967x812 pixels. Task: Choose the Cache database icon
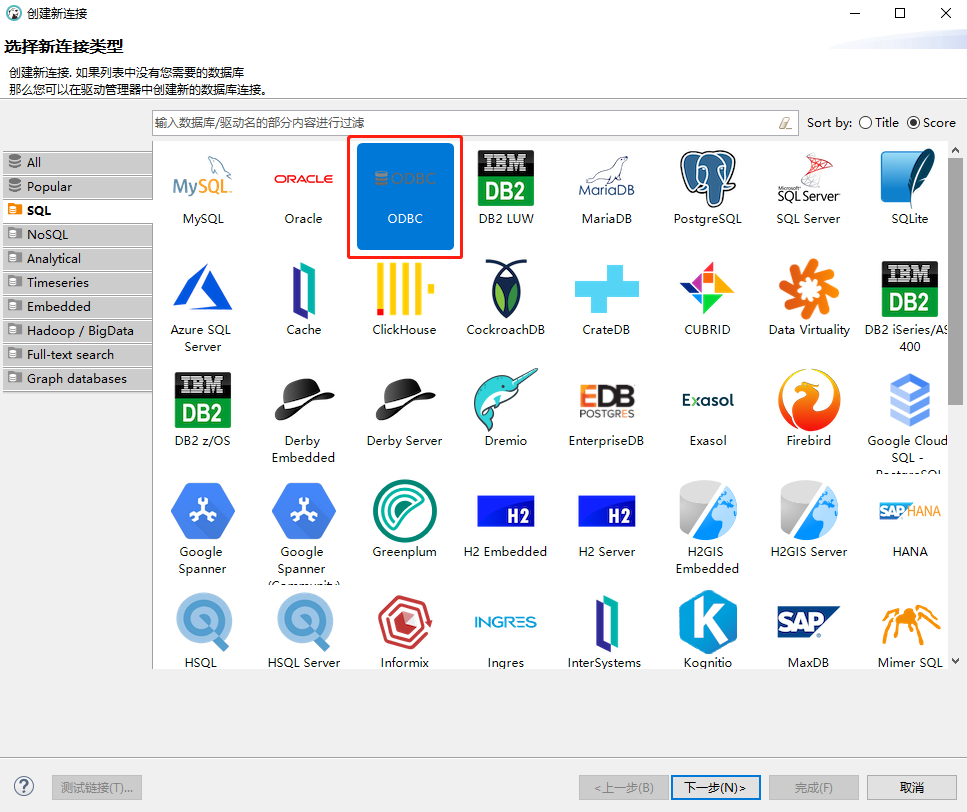(303, 289)
